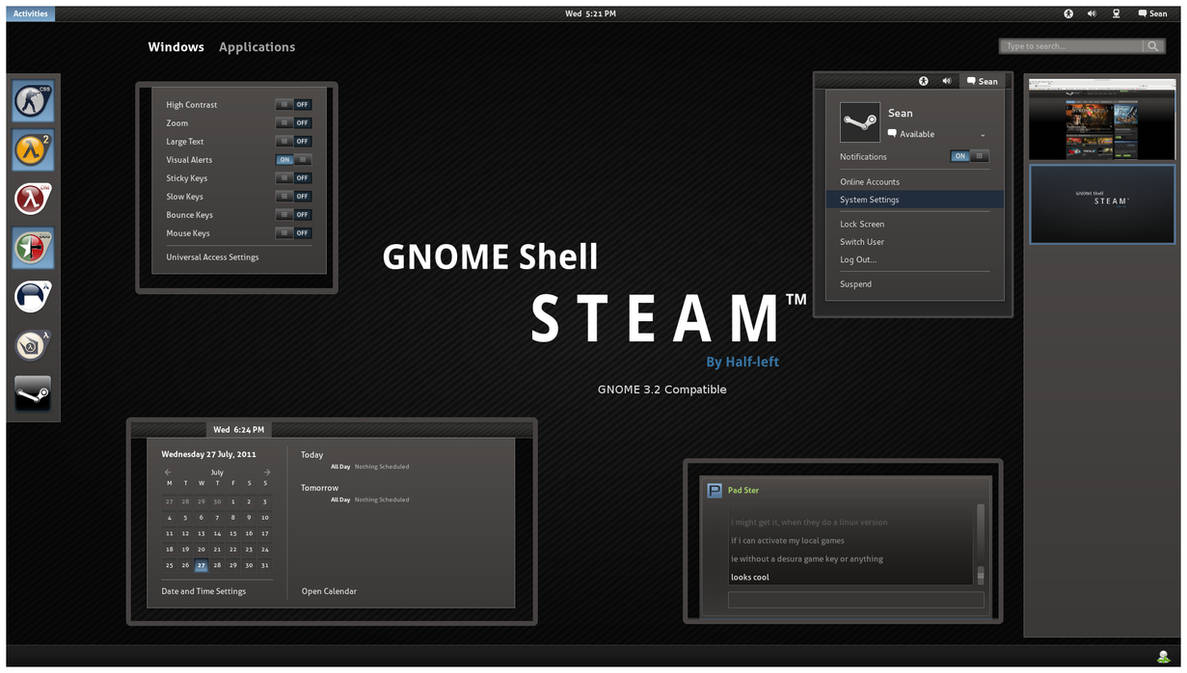1187x673 pixels.
Task: Enable Sticky Keys switch
Action: coord(294,178)
